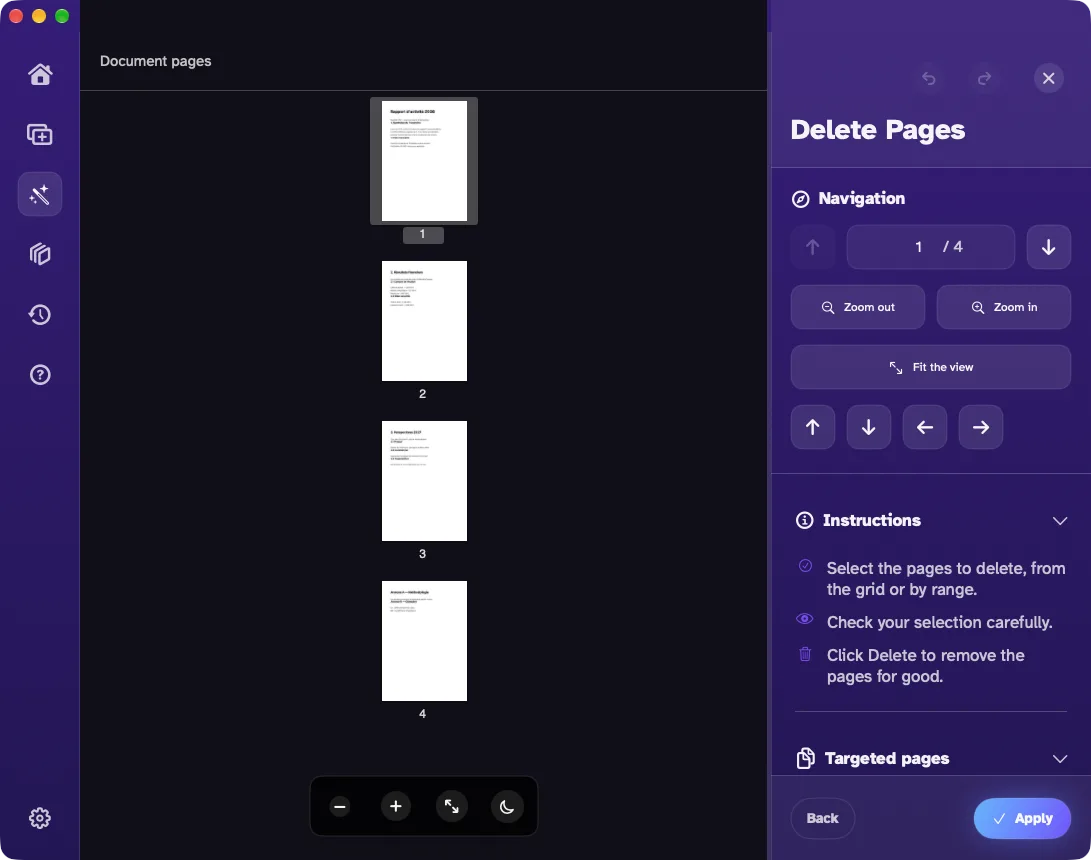Go to previous page arrow in Navigation
The image size is (1091, 860).
pyautogui.click(x=813, y=247)
